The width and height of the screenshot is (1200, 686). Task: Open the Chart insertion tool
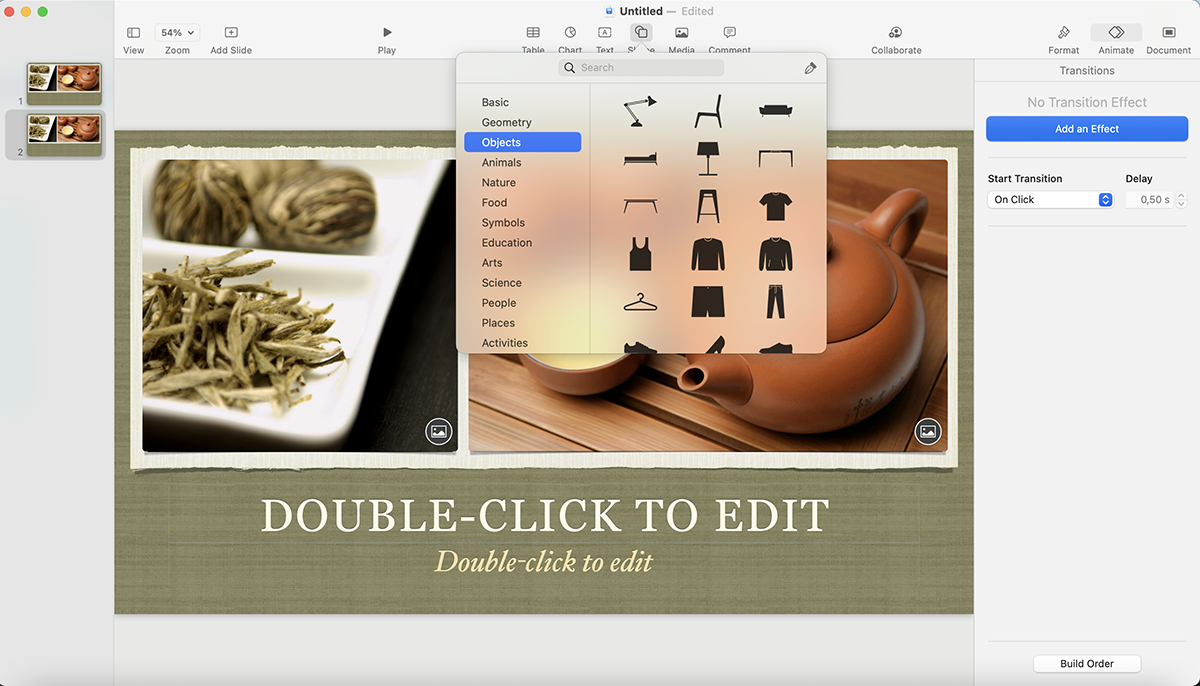[569, 38]
